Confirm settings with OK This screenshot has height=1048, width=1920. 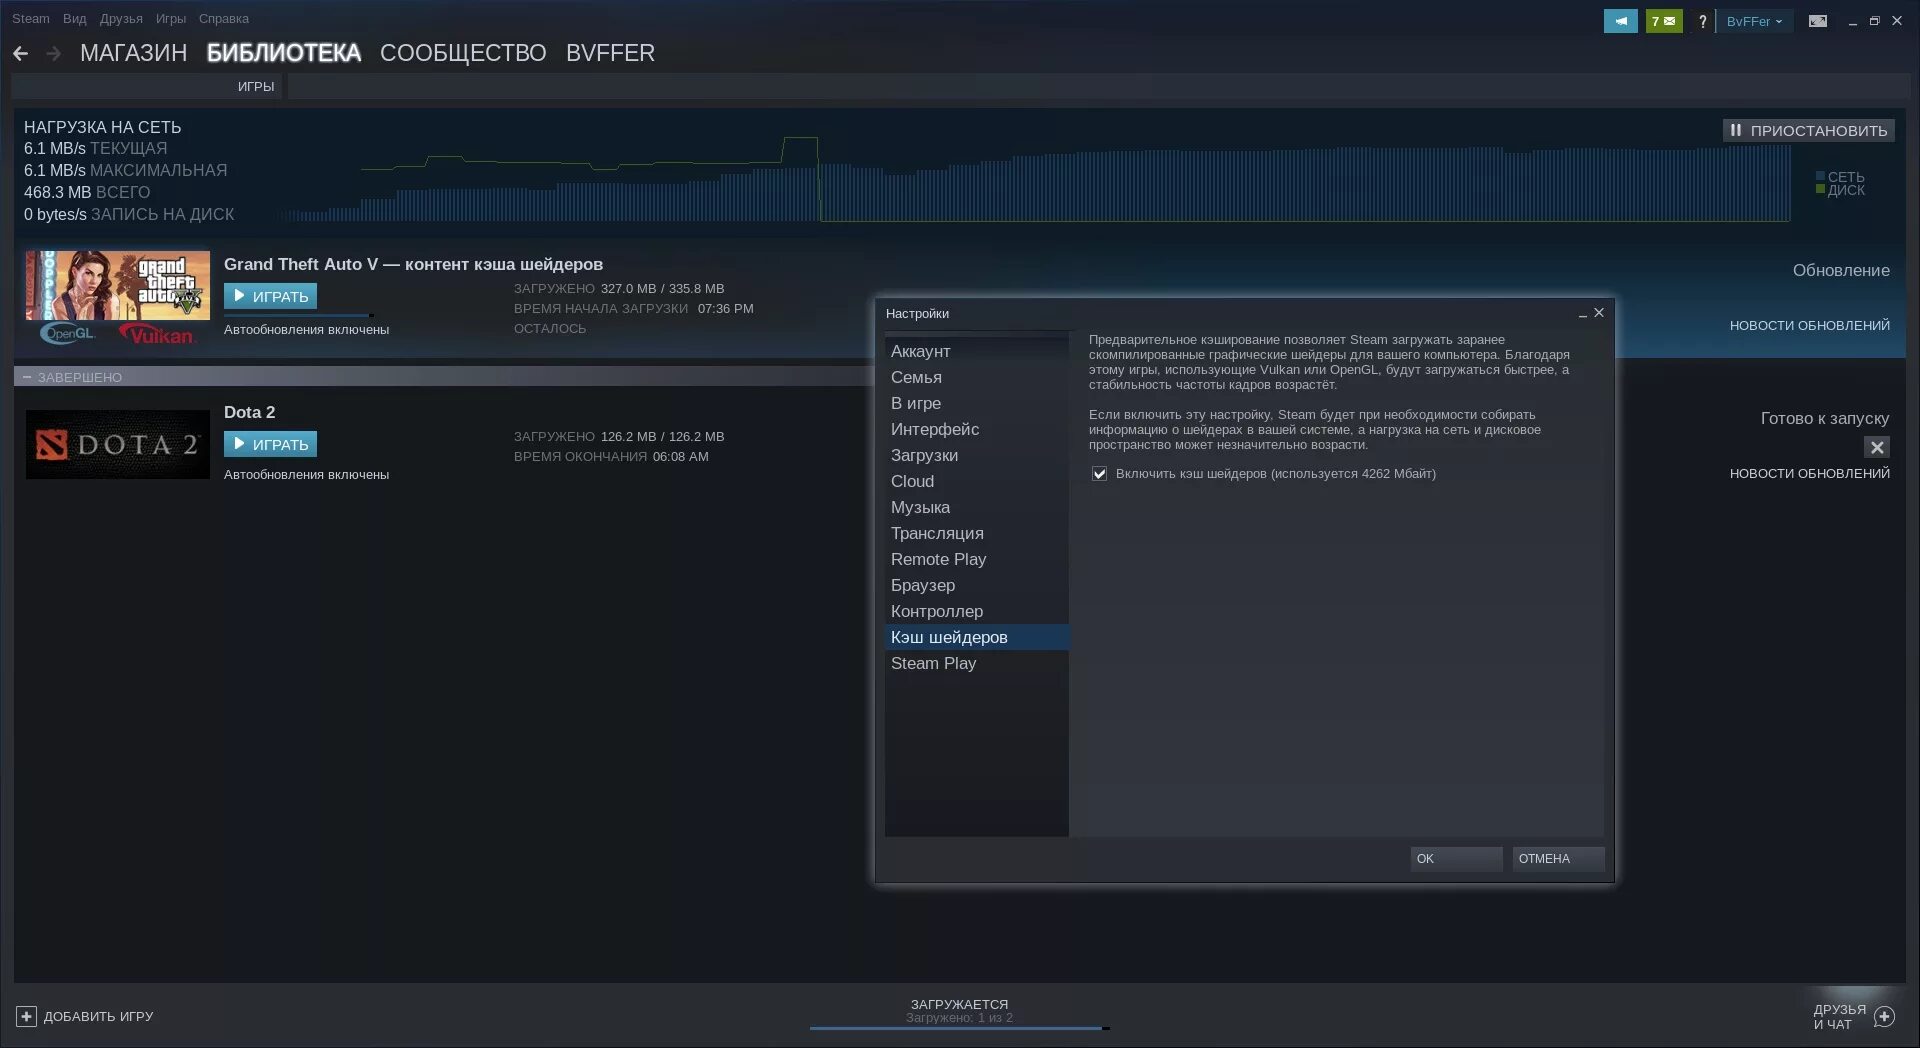[x=1456, y=859]
